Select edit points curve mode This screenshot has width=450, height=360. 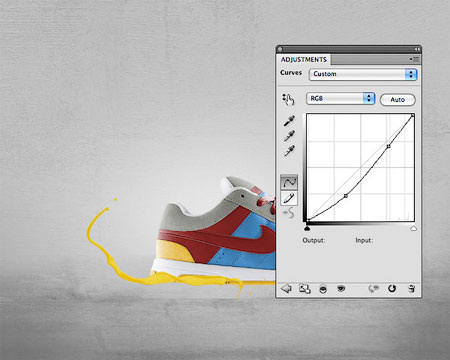[289, 182]
